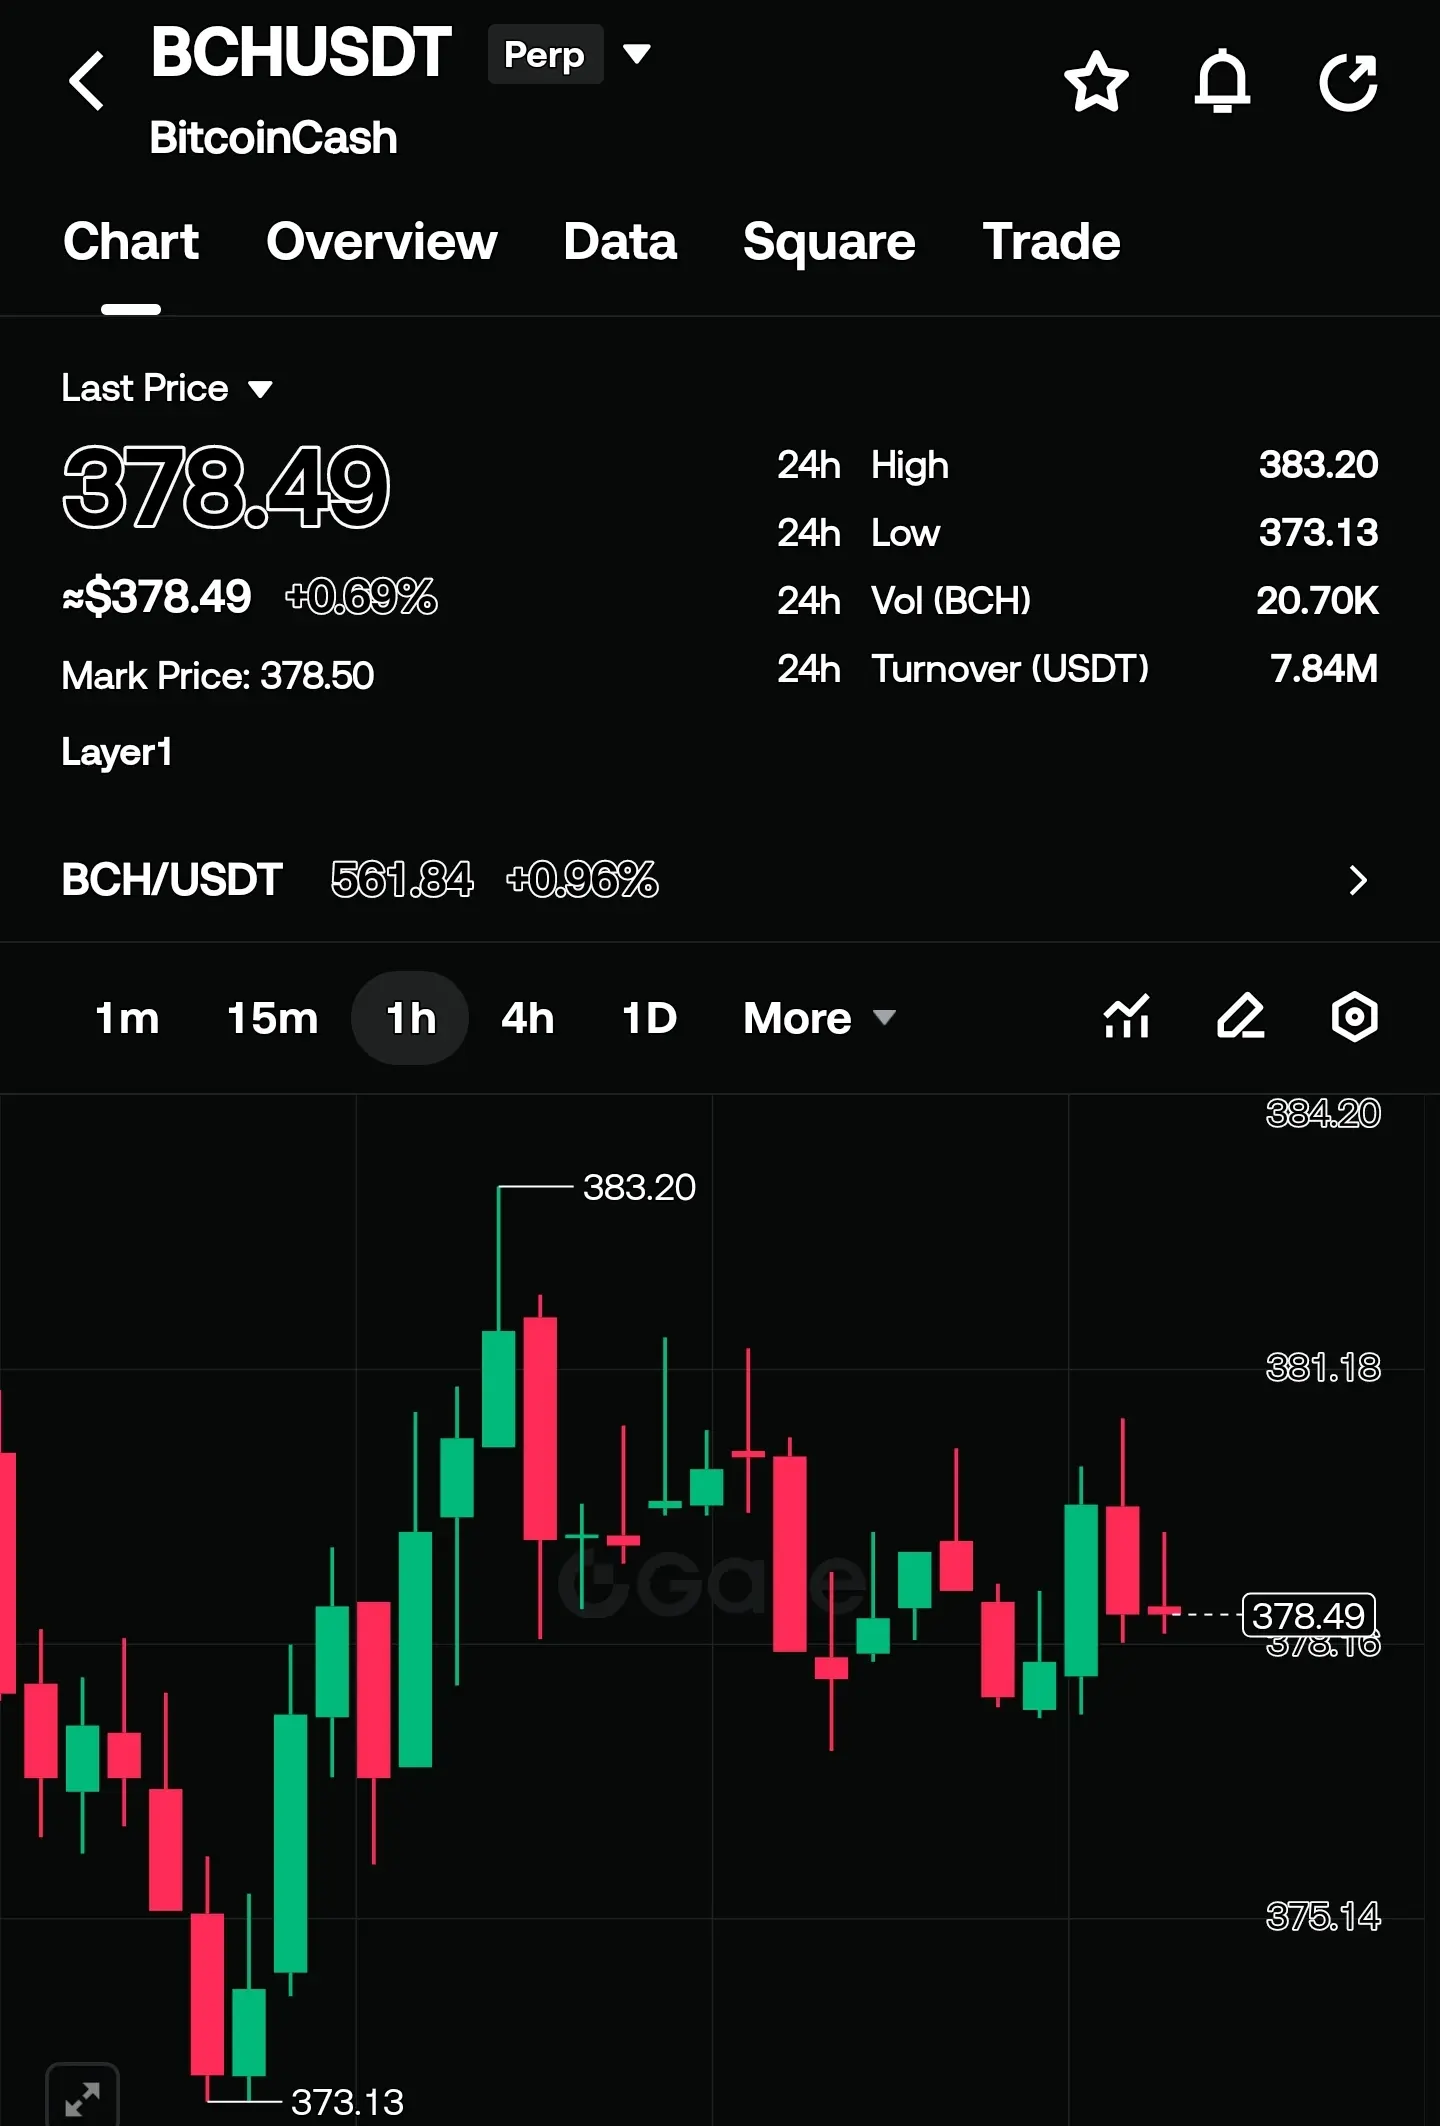Tap the Layer1 category tag
Viewport: 1440px width, 2126px height.
[x=117, y=752]
